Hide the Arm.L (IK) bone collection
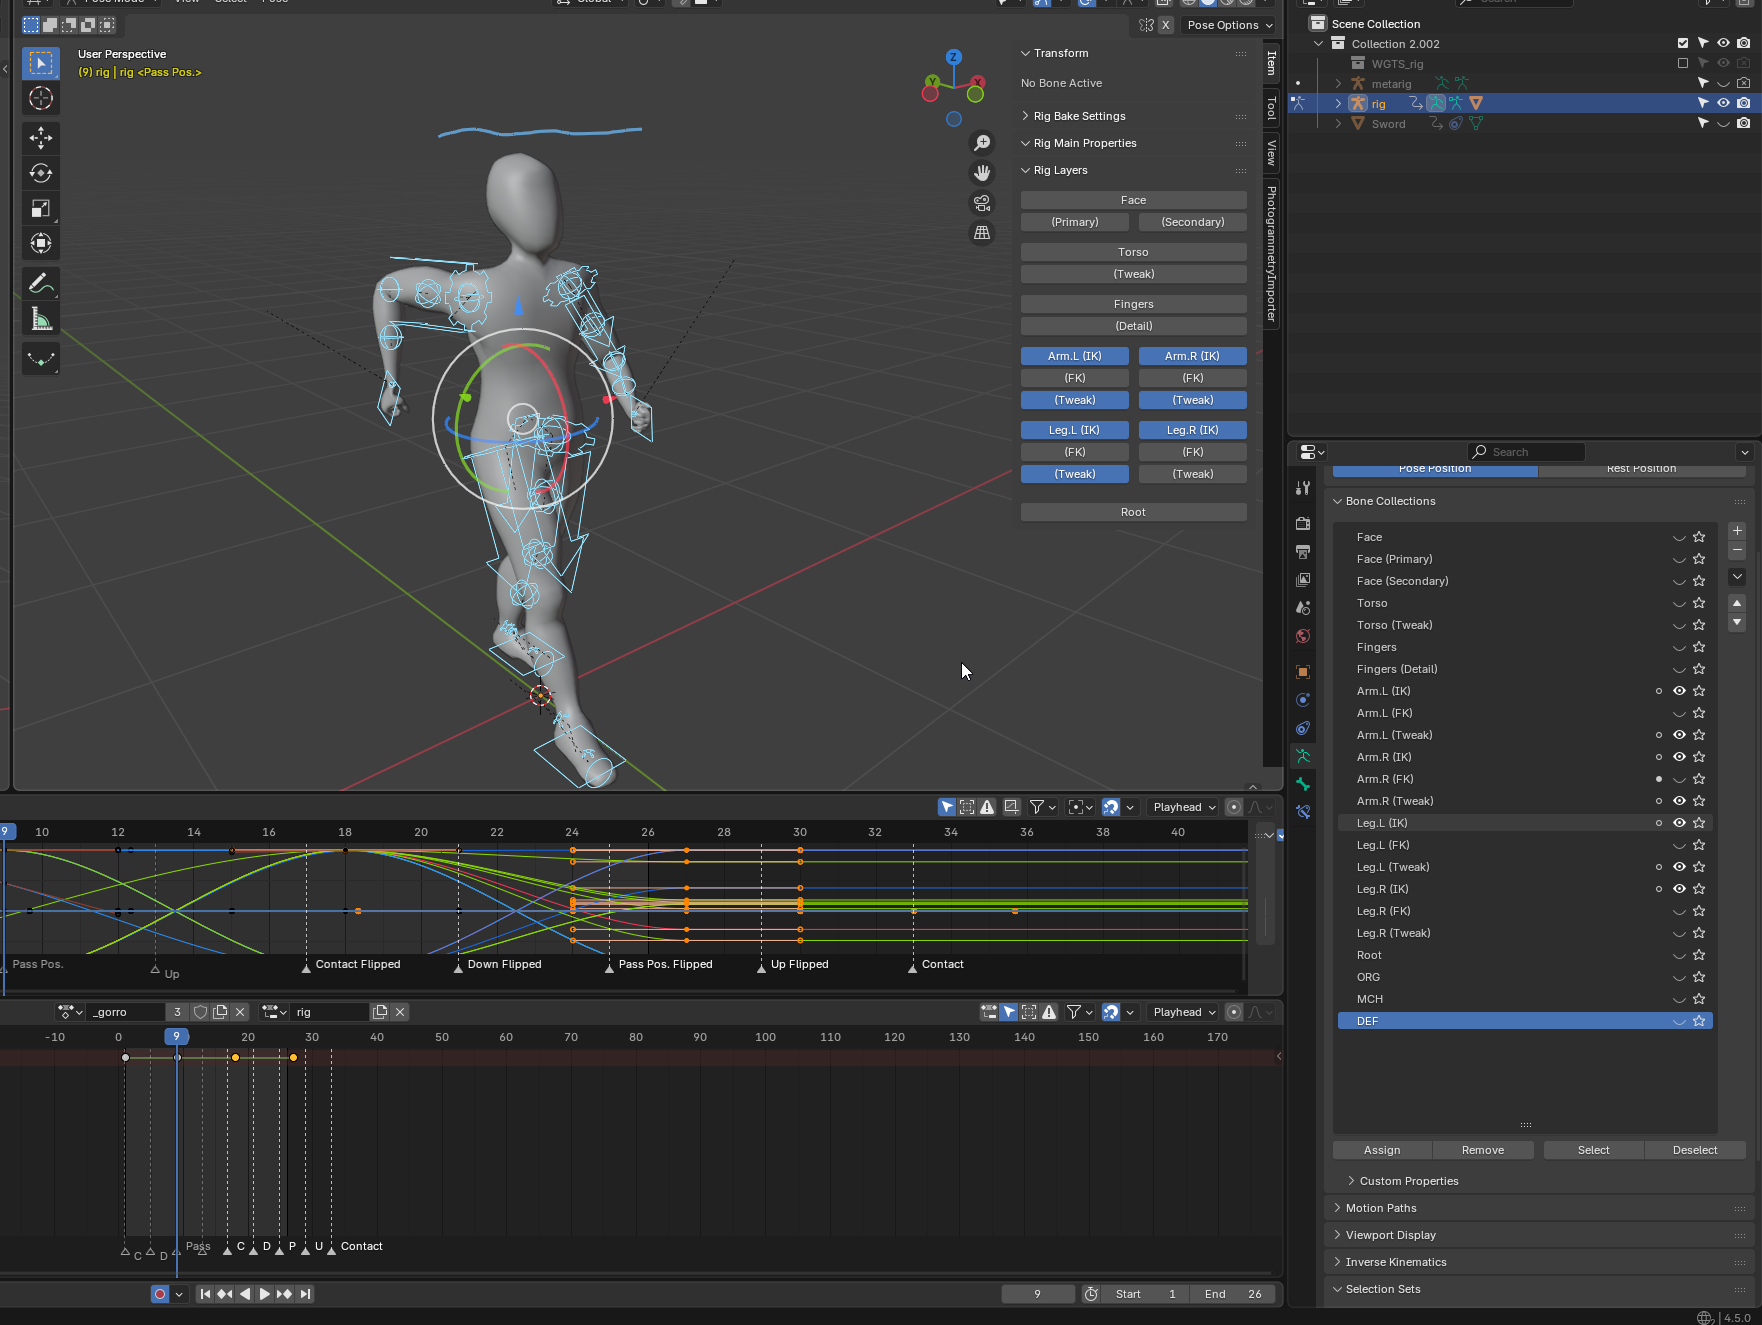This screenshot has width=1762, height=1325. [x=1679, y=691]
